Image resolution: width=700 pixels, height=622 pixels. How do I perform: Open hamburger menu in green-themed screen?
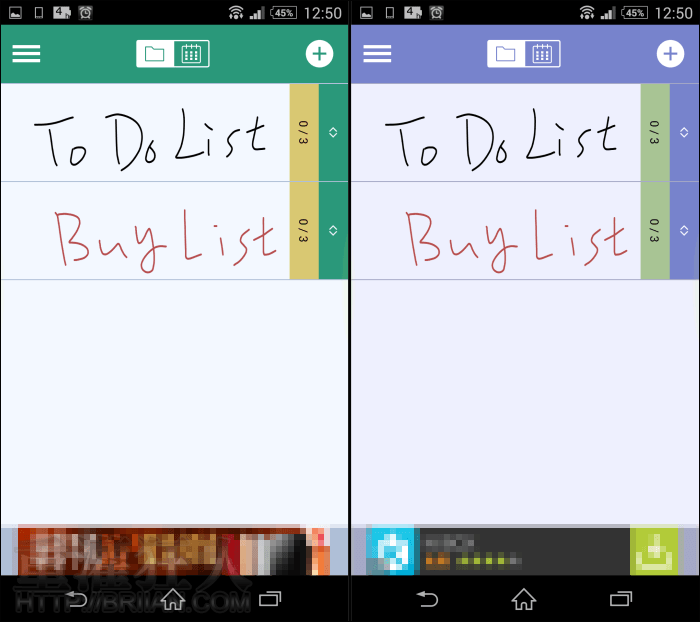click(26, 54)
